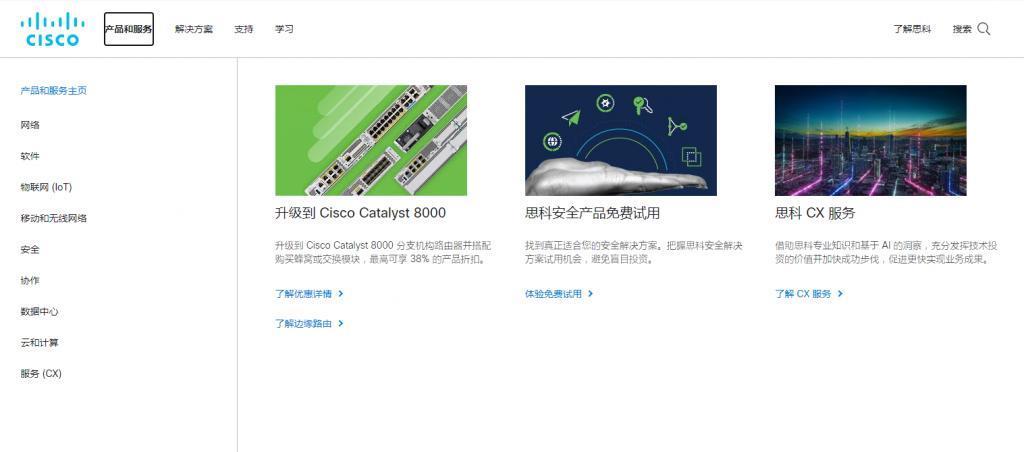Open the 解决方案 menu
1024x452 pixels.
(x=194, y=29)
